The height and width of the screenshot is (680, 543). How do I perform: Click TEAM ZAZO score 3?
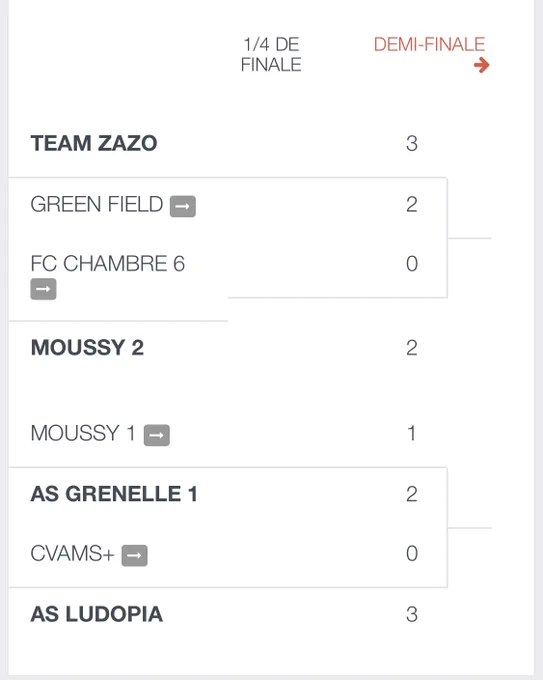pos(412,144)
